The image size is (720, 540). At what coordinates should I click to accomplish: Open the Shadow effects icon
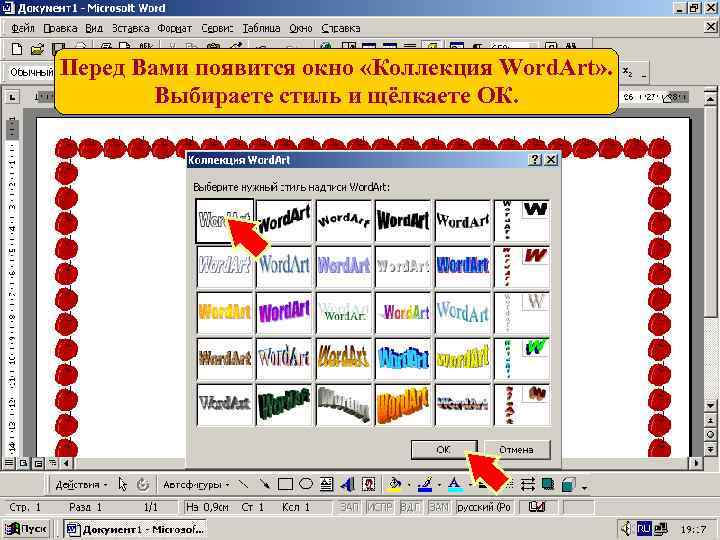click(x=548, y=484)
